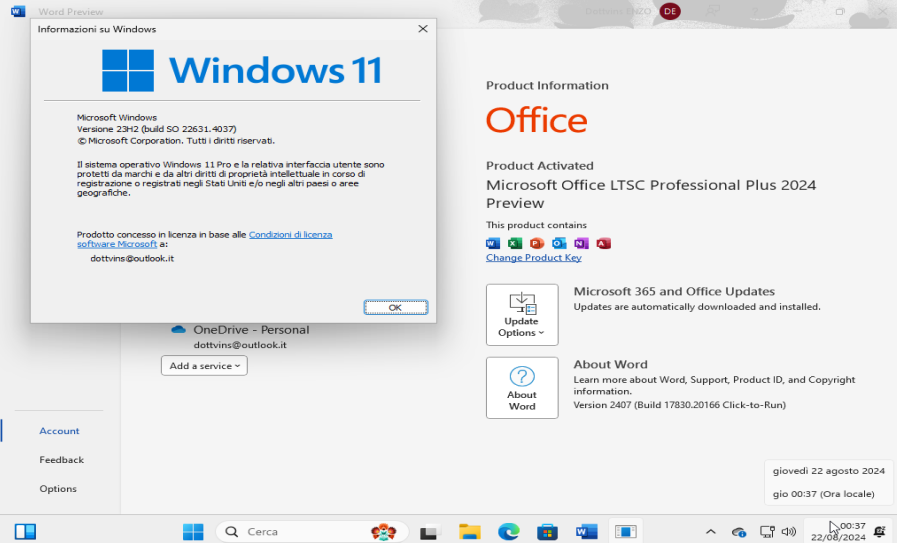Click the search highlights flower icon
Image resolution: width=897 pixels, height=543 pixels.
(383, 532)
